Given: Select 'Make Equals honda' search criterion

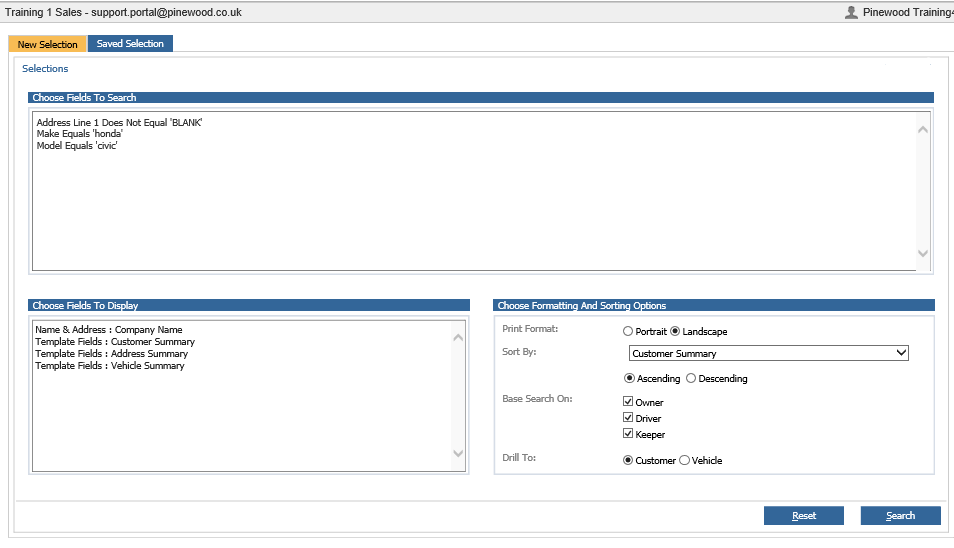Looking at the screenshot, I should tap(80, 134).
